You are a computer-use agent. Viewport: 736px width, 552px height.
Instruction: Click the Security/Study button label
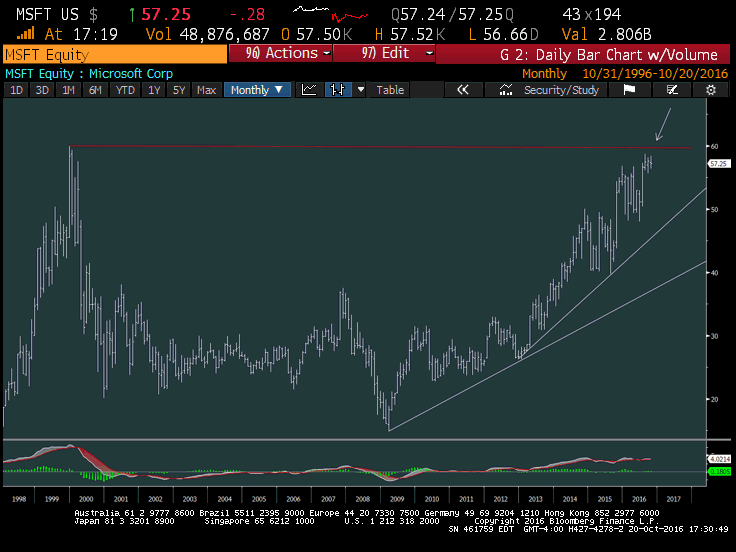pos(561,90)
